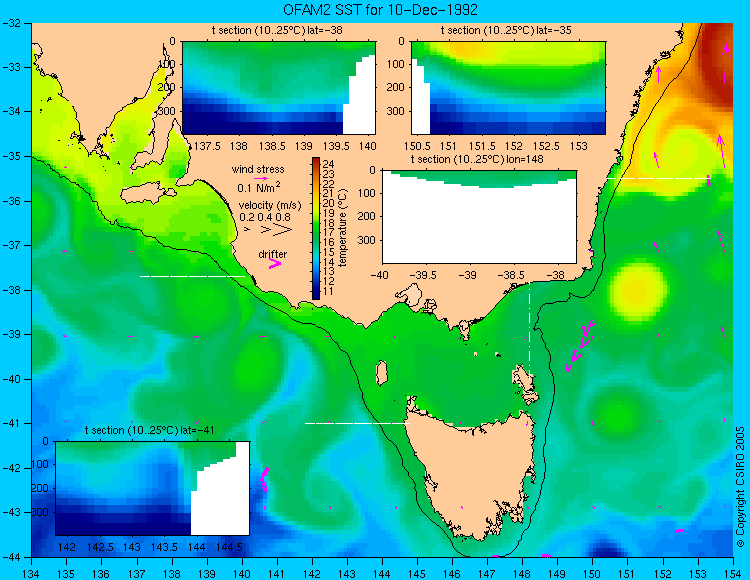Click the magenta drifter track beside lat=-41 inset
This screenshot has width=750, height=580.
[x=264, y=480]
